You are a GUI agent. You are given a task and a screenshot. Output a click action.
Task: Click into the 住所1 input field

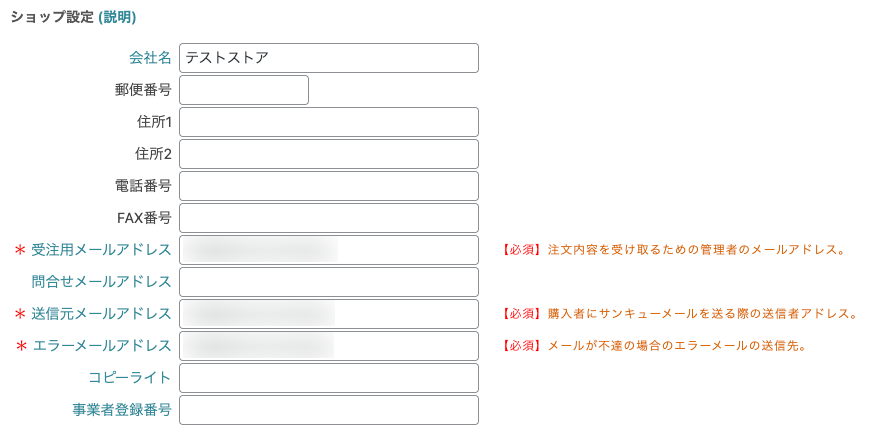[328, 122]
